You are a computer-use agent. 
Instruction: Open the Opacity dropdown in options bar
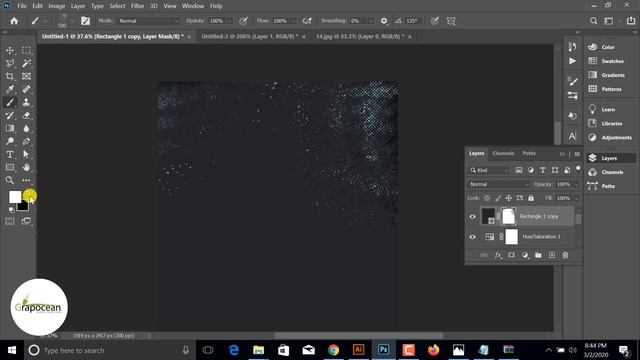(230, 21)
